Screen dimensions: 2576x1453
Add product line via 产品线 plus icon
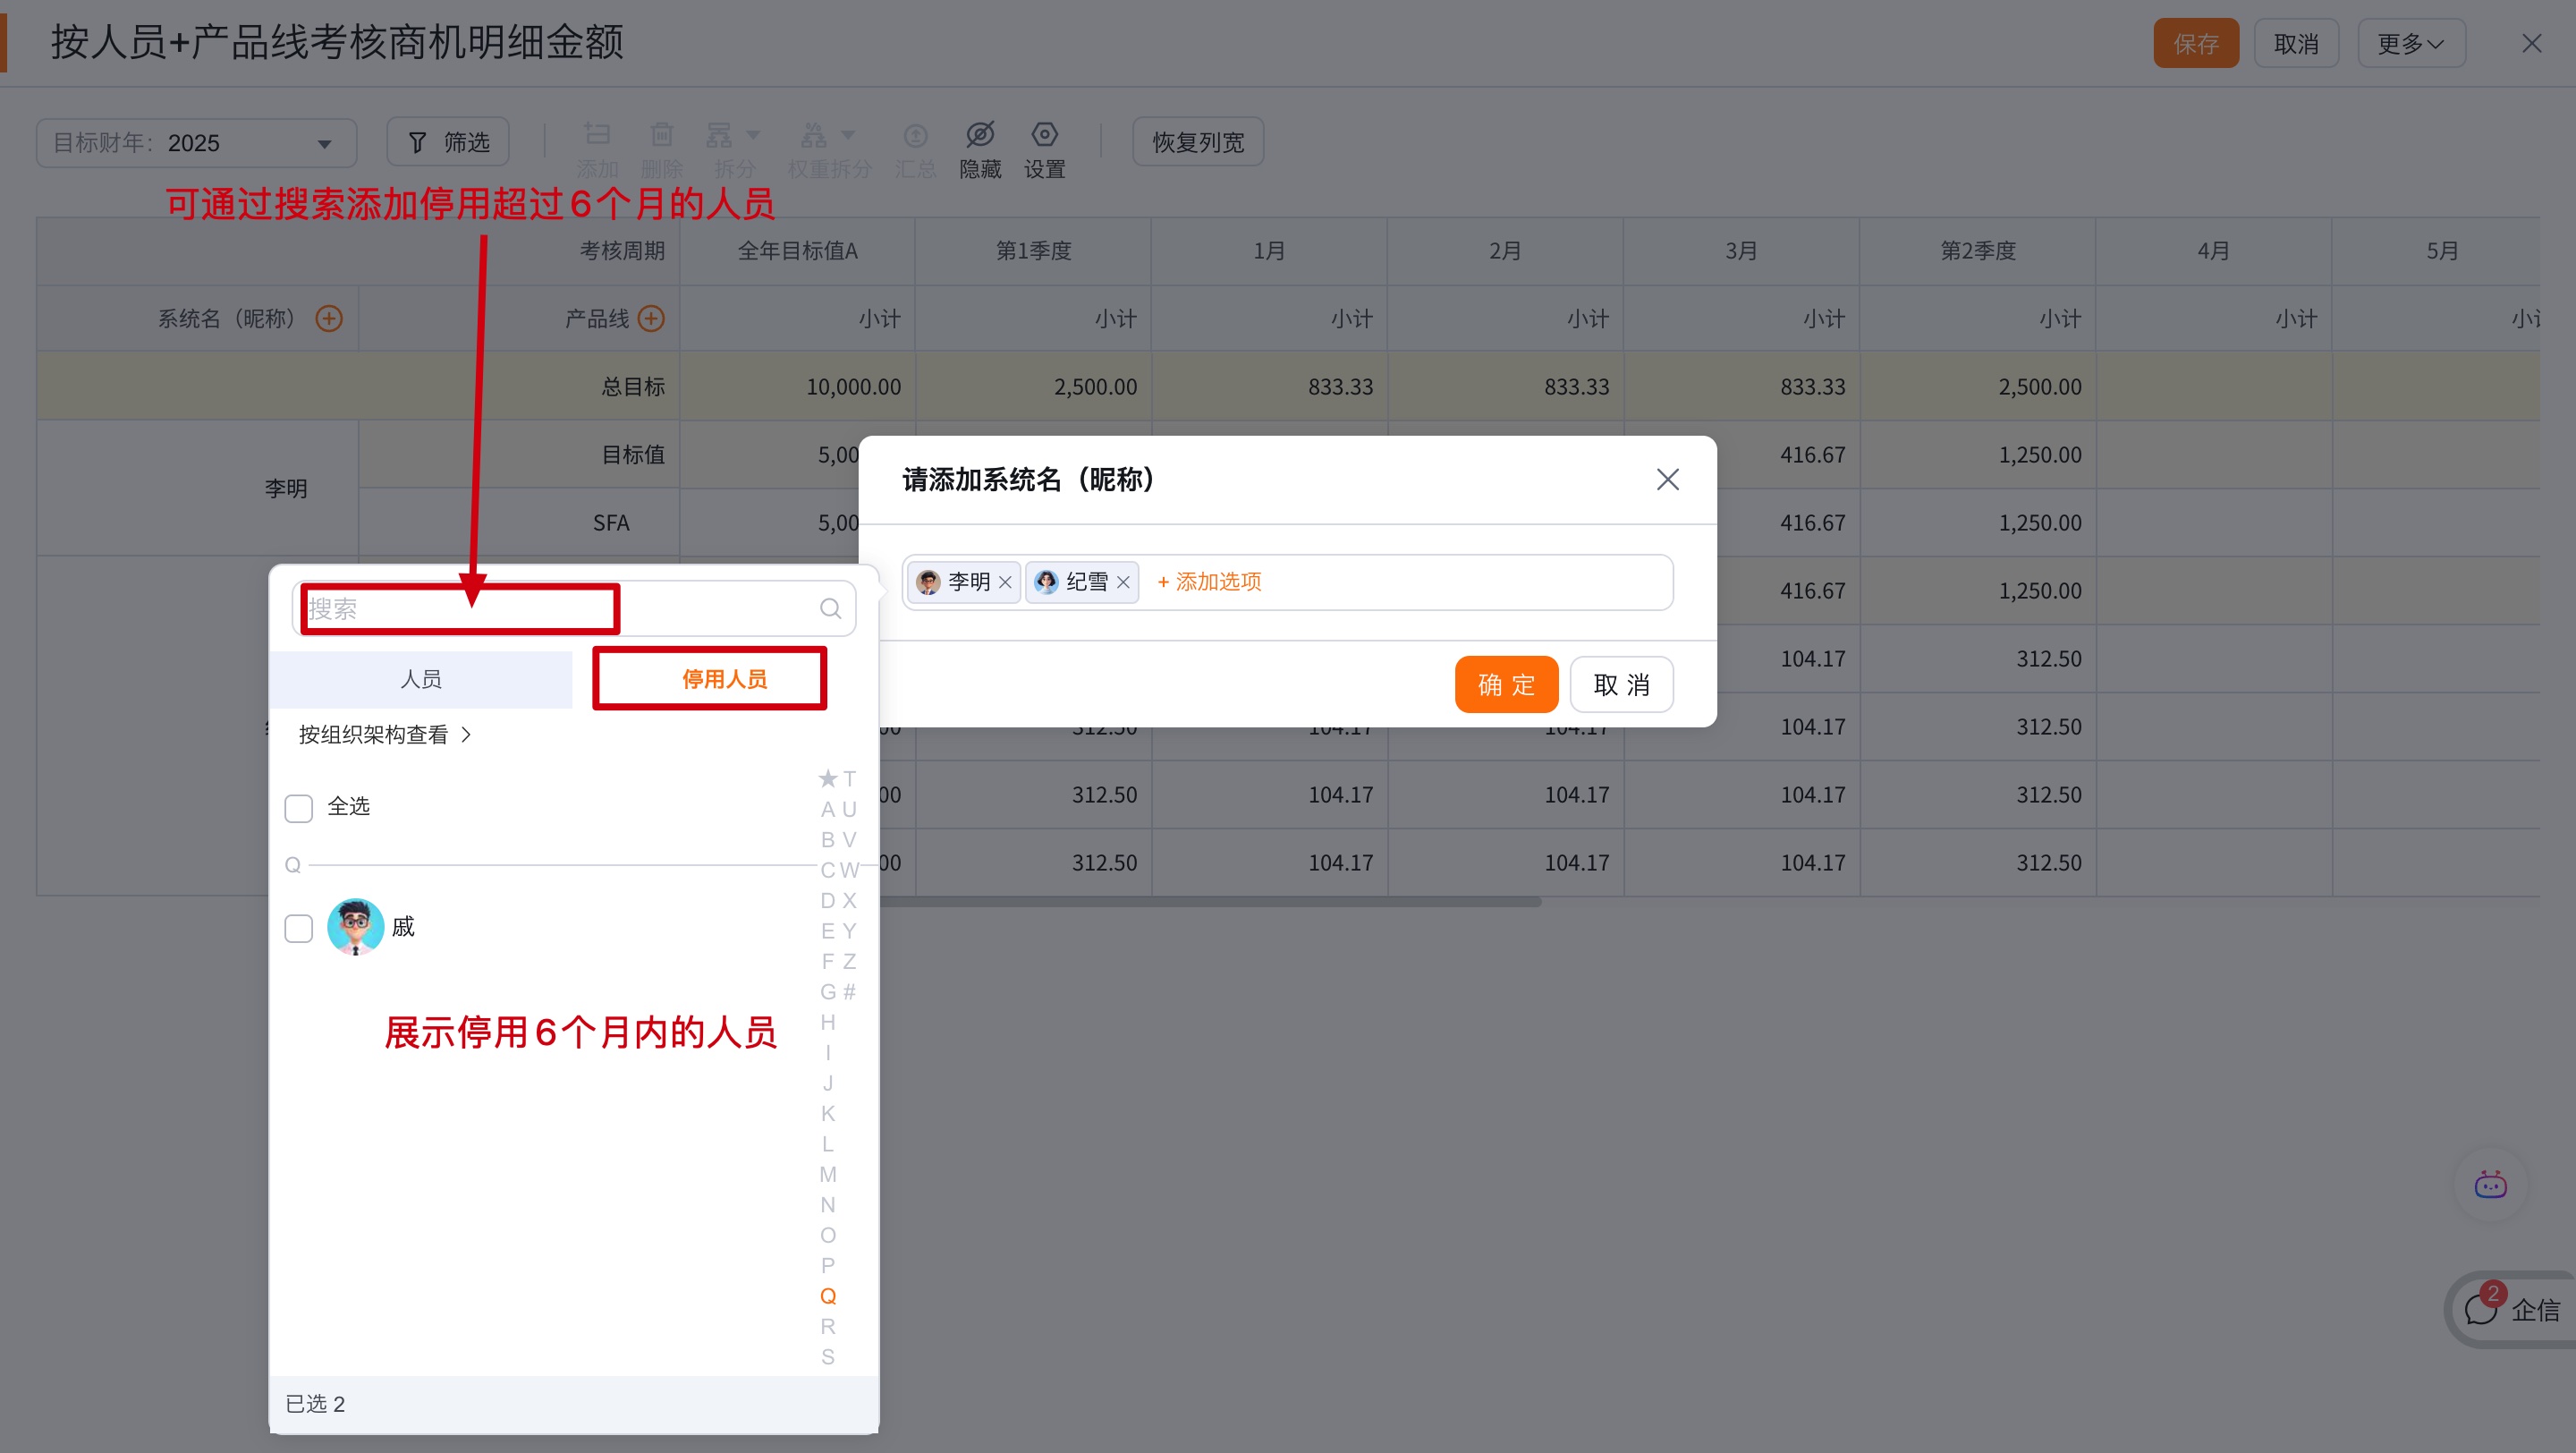[651, 318]
